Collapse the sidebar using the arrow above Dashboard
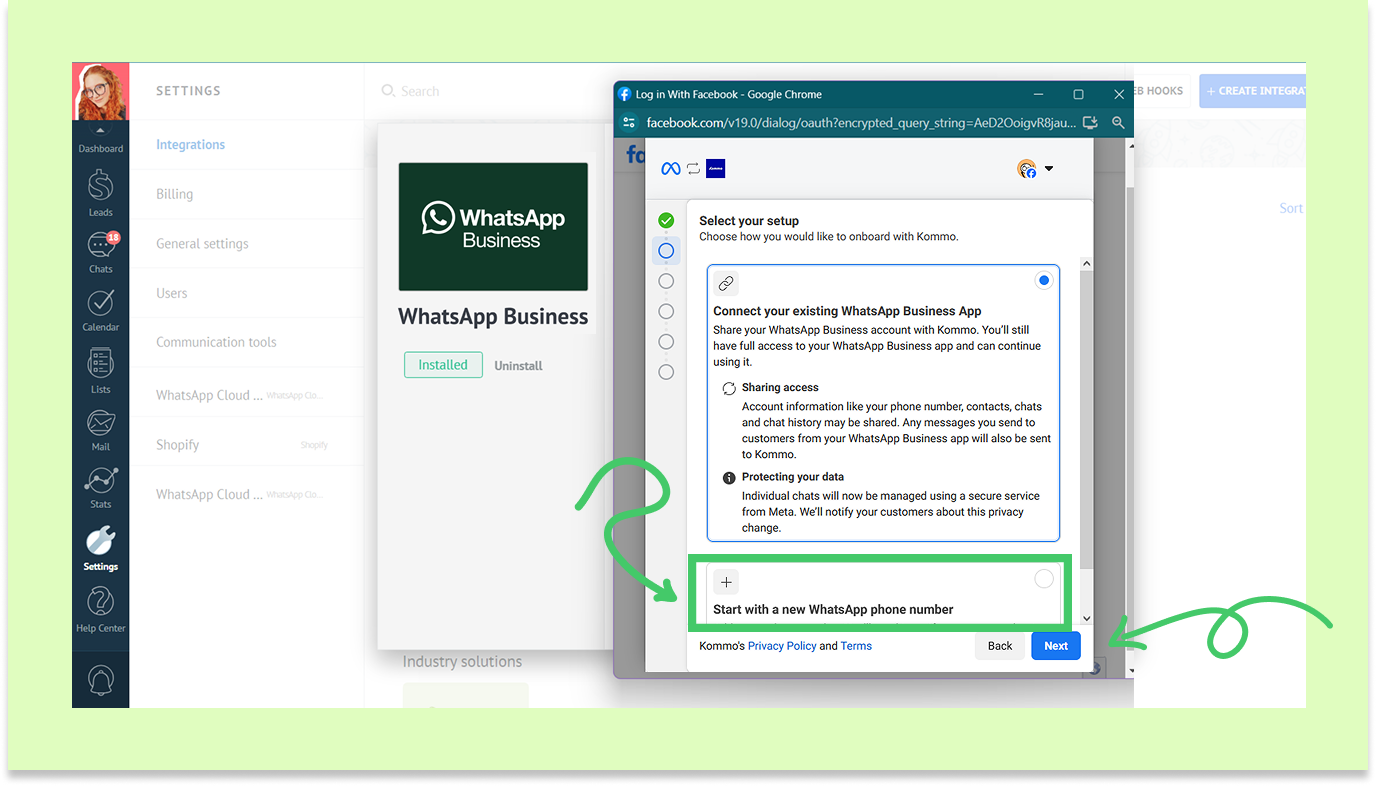Image resolution: width=1376 pixels, height=786 pixels. tap(100, 131)
